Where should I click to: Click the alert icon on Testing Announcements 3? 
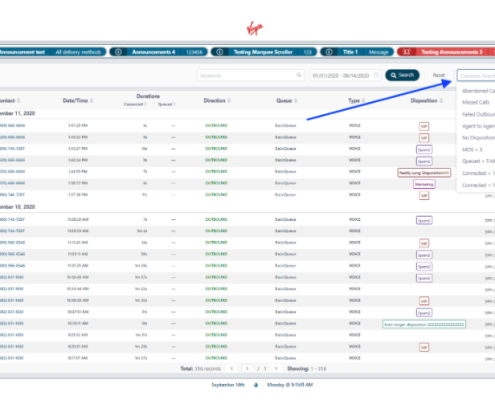pyautogui.click(x=406, y=52)
